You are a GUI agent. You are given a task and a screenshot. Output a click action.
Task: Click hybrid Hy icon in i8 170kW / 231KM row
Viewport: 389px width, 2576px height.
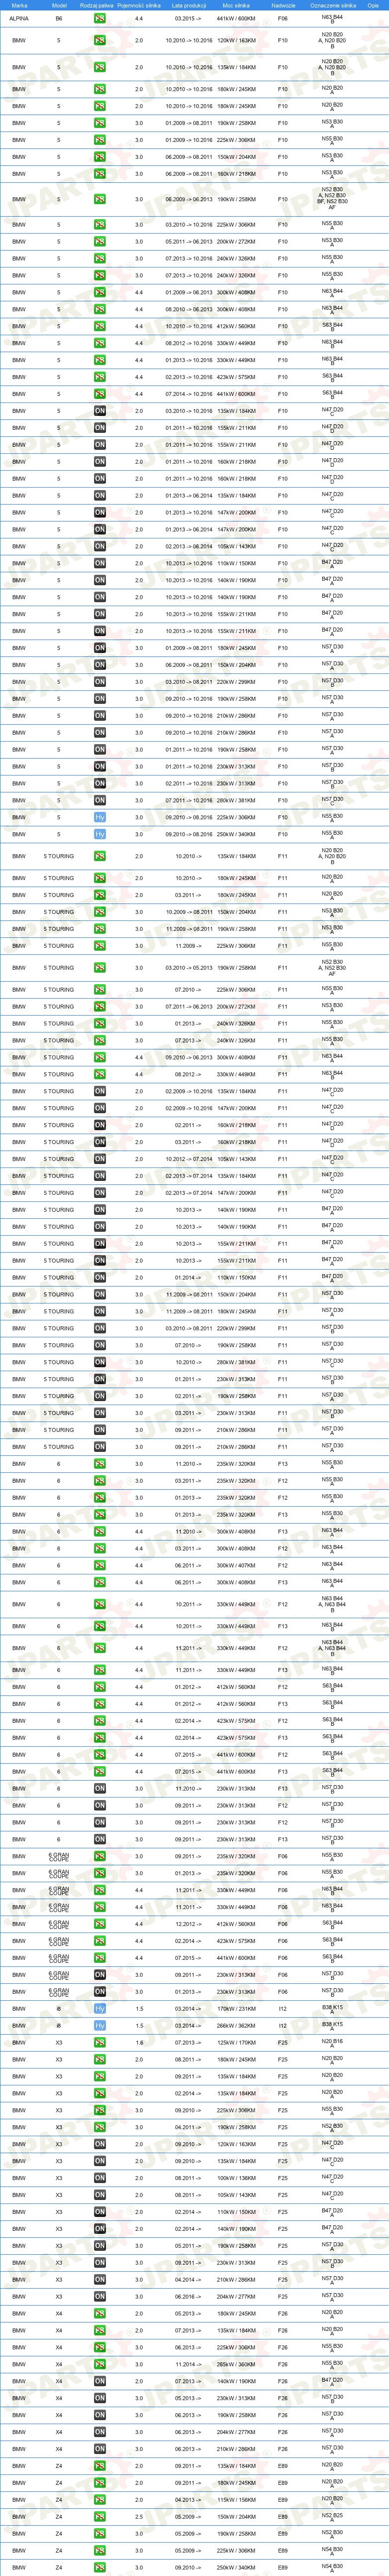point(100,2009)
